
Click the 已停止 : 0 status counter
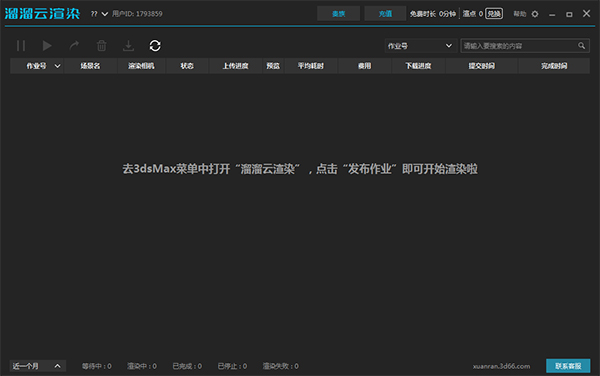232,366
